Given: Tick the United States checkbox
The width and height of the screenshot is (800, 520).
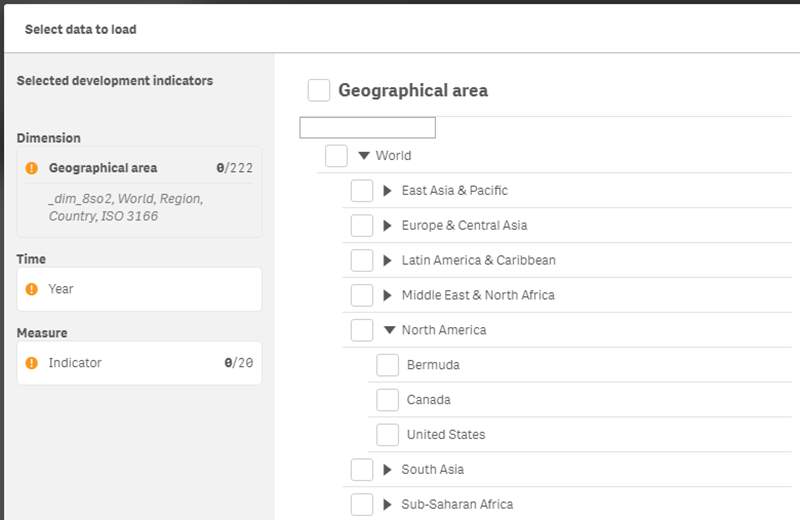Looking at the screenshot, I should tap(387, 435).
